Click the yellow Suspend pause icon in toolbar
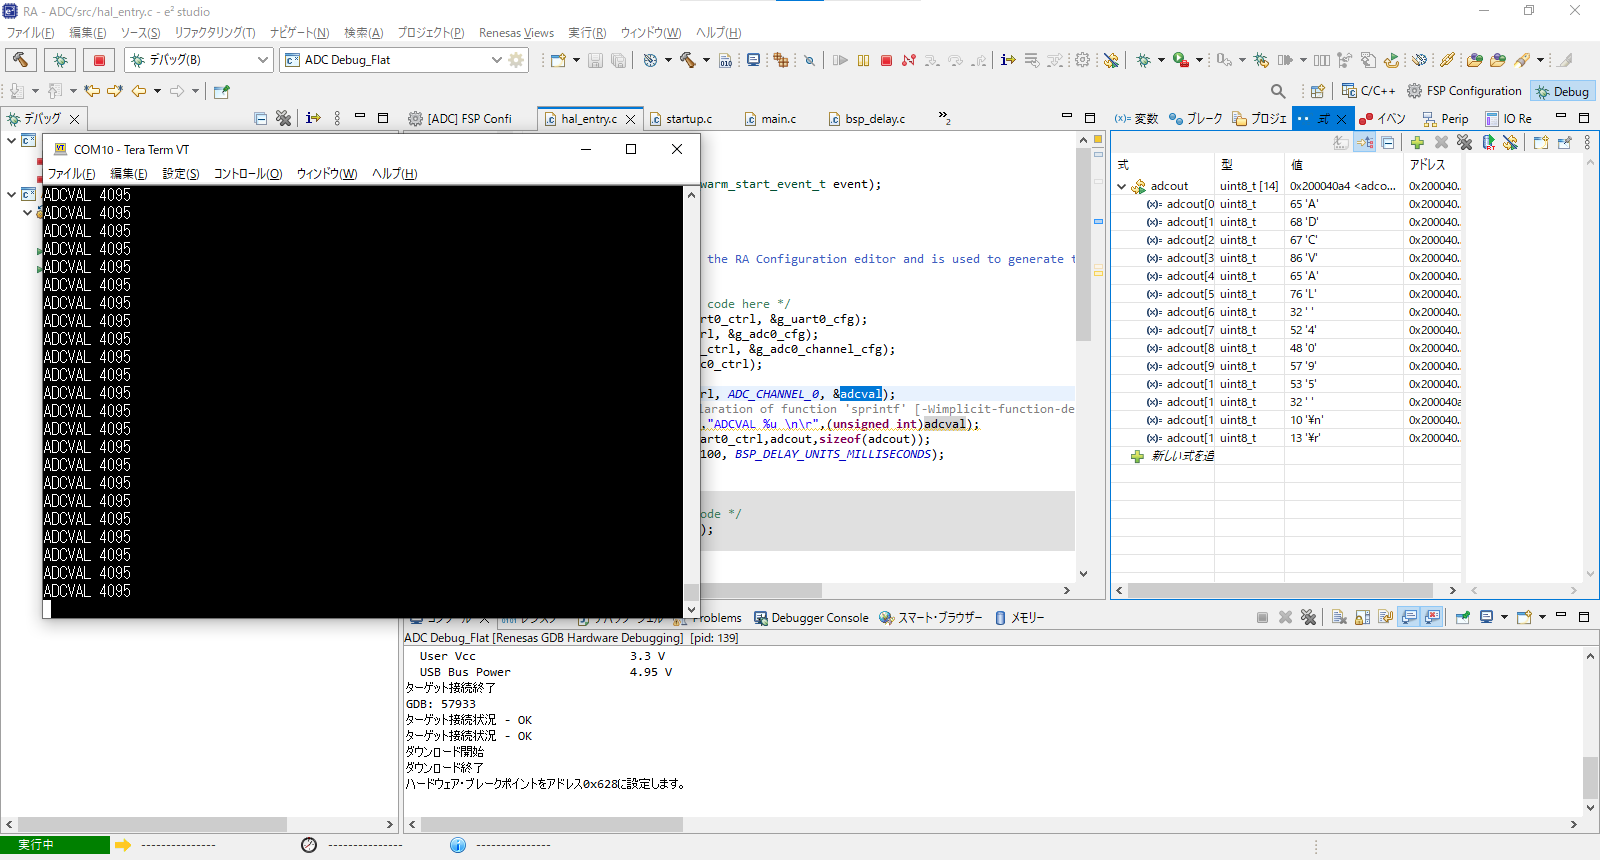1600x860 pixels. (x=864, y=60)
